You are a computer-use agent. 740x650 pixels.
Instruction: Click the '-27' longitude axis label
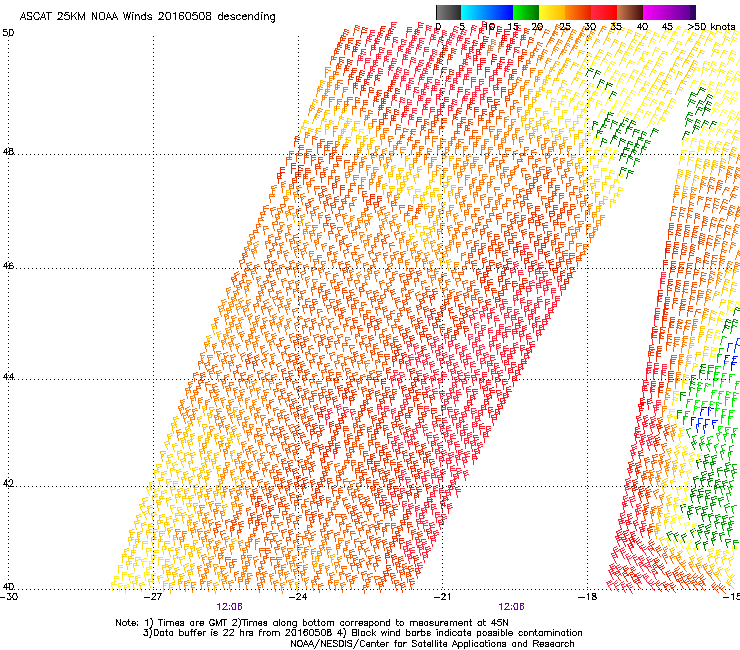point(153,597)
